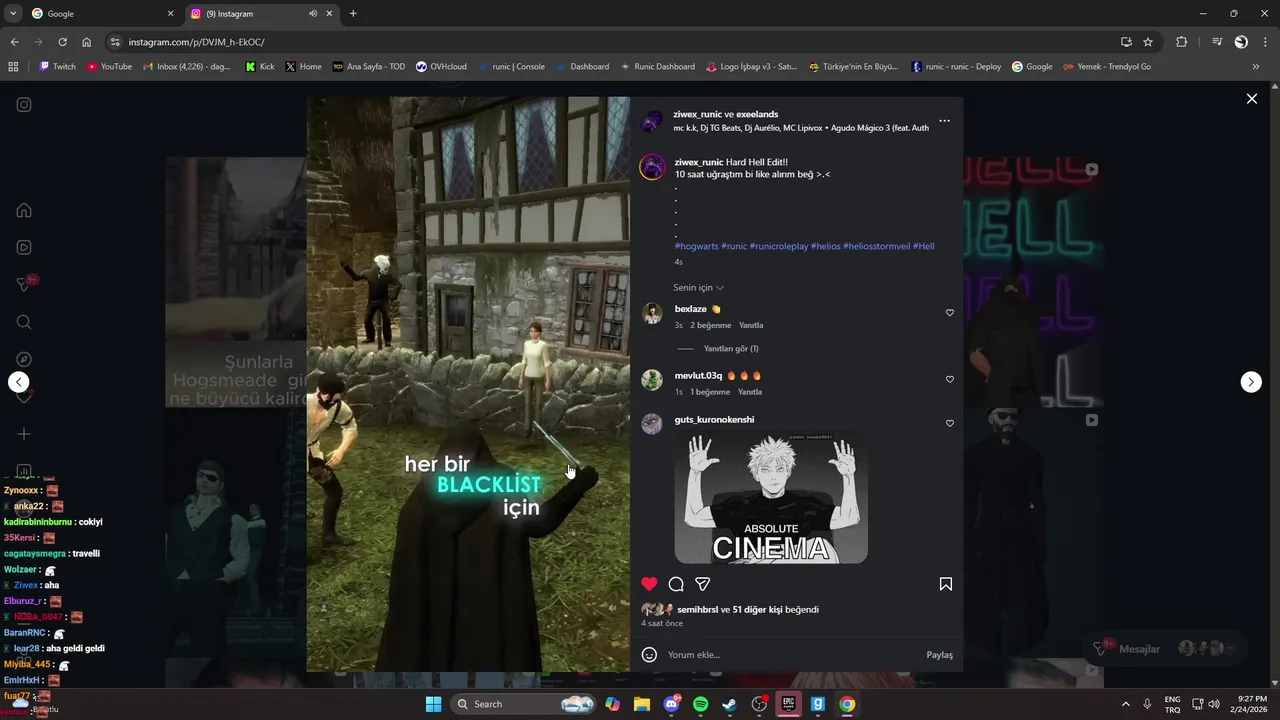
Task: Open the Mesajlar messages floating button
Action: (1165, 648)
